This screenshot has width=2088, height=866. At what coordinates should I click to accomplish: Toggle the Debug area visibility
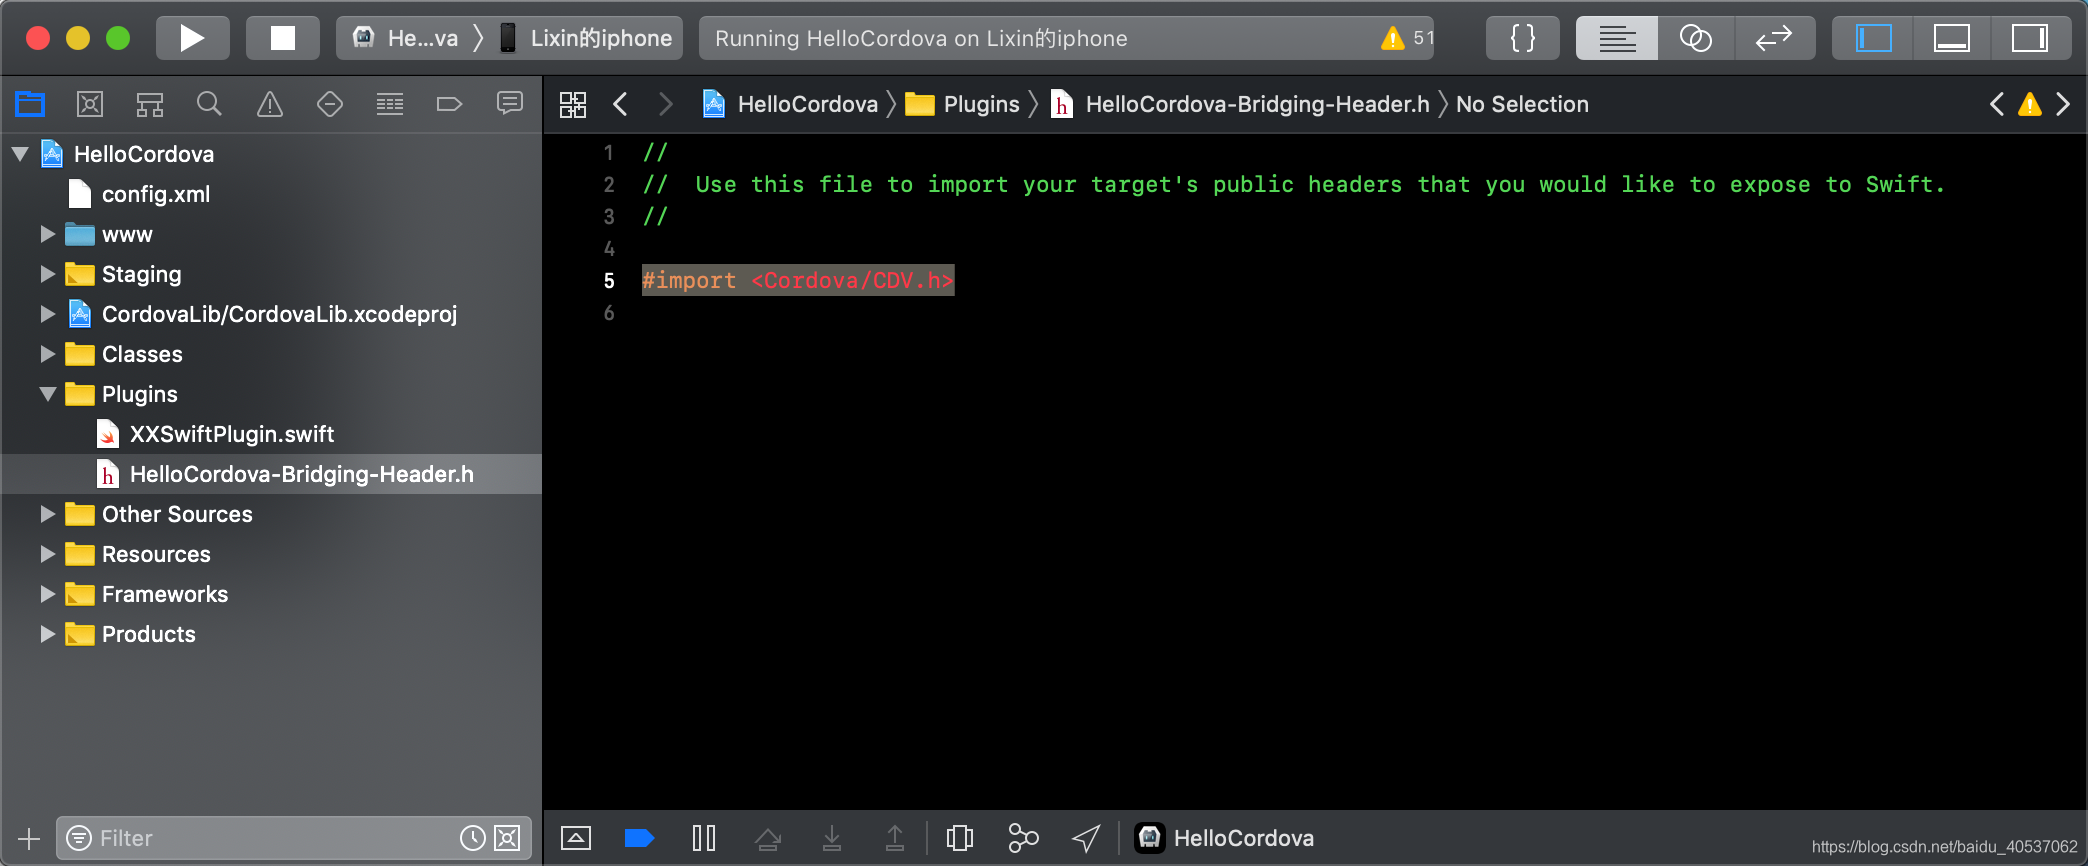pos(1951,38)
